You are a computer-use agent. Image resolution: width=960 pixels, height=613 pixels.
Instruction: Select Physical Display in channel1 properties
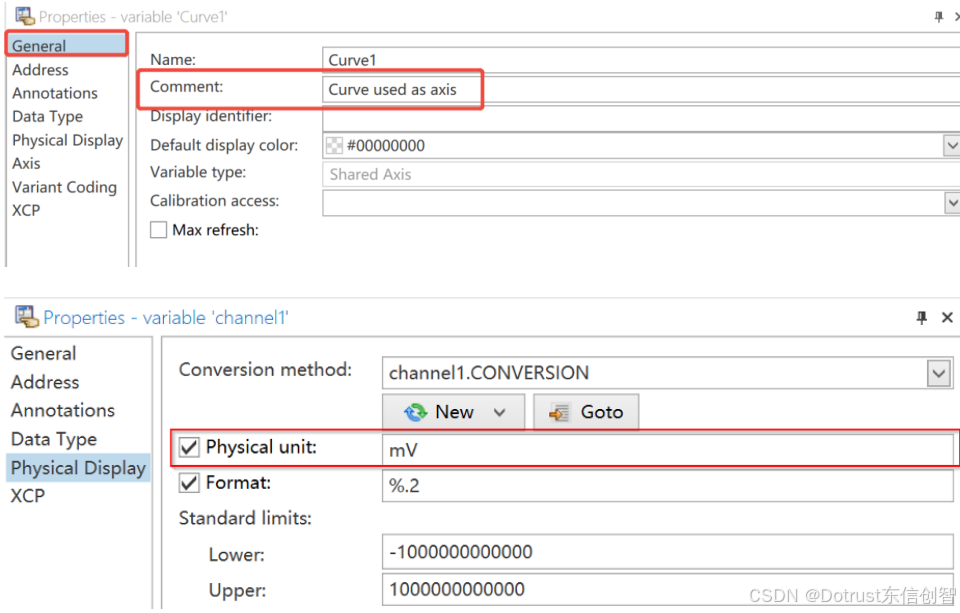[x=78, y=468]
